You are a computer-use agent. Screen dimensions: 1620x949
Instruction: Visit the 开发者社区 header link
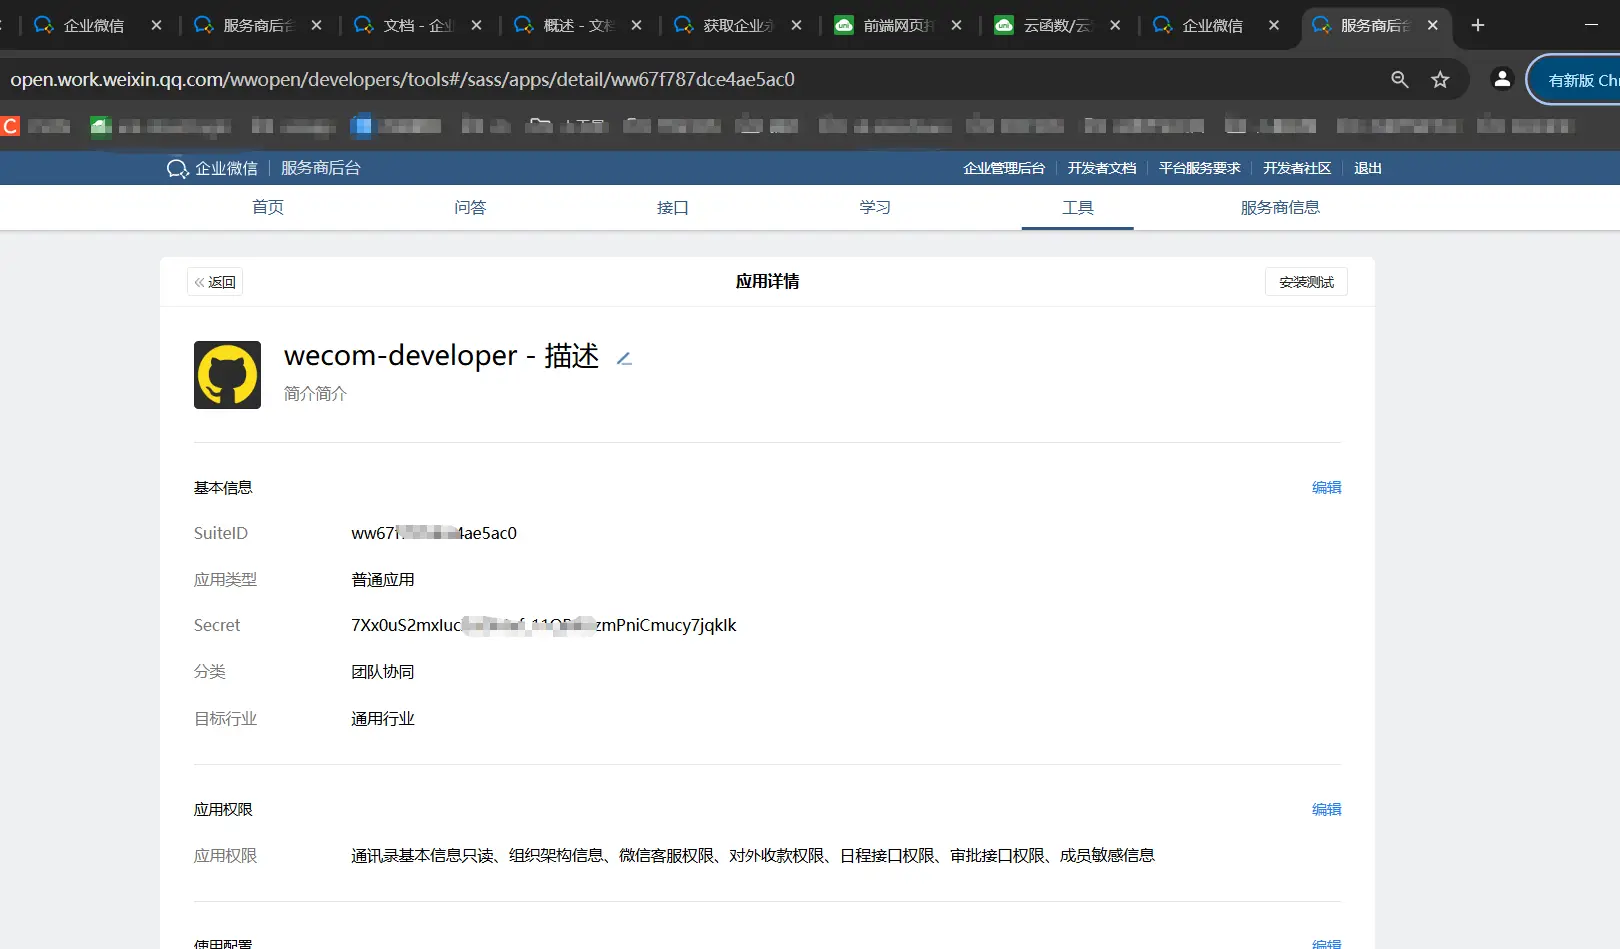click(x=1297, y=168)
